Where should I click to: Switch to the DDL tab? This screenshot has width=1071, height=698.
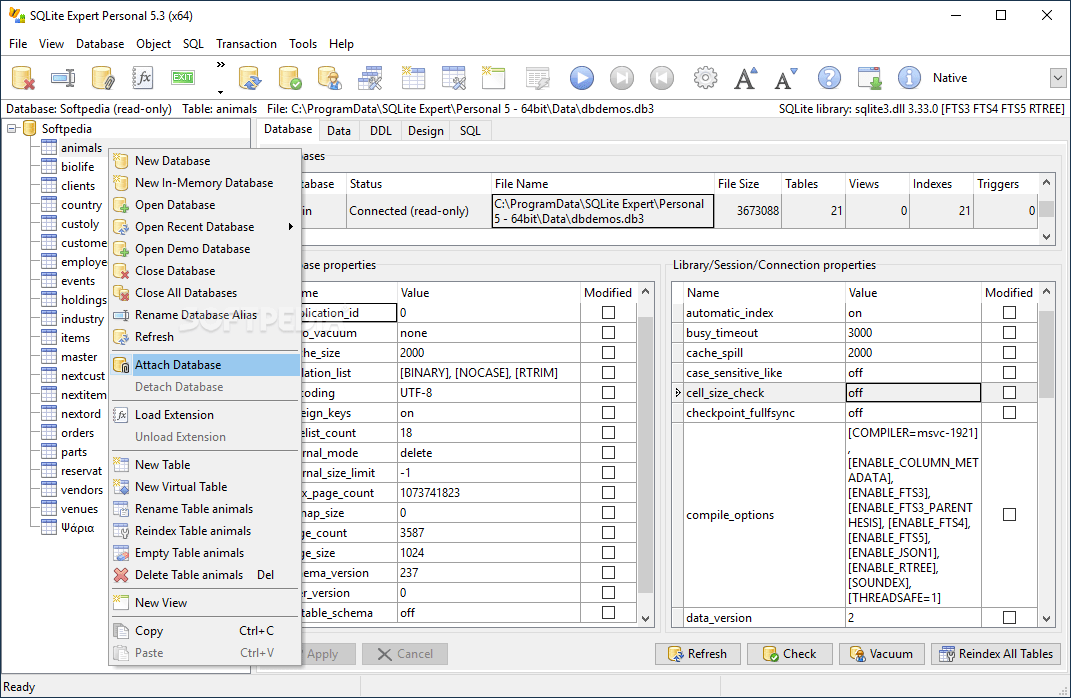(380, 130)
